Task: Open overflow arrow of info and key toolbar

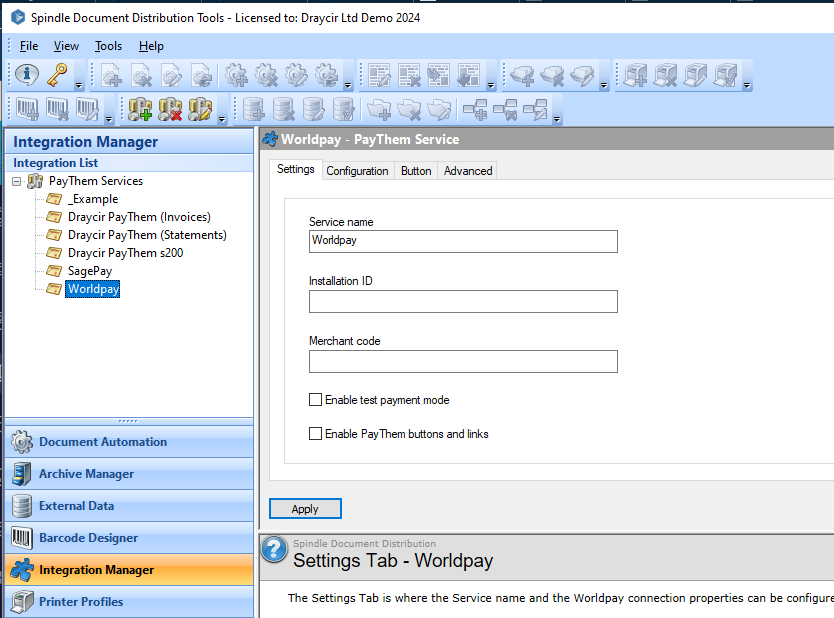Action: (x=79, y=85)
